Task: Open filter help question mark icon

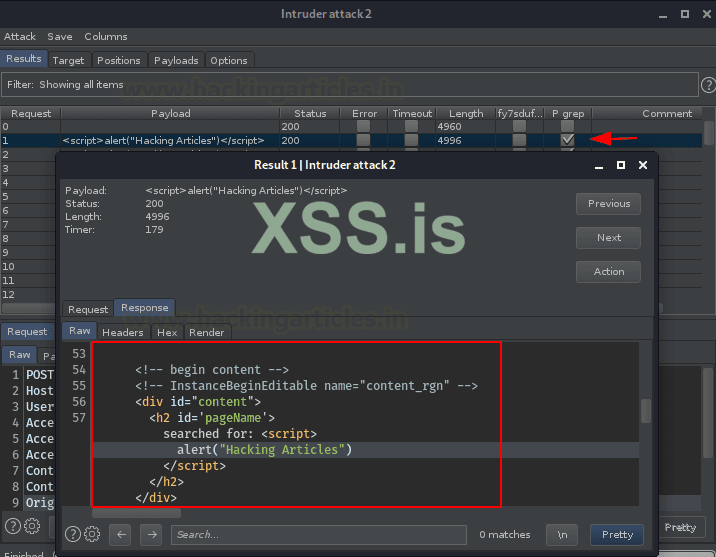Action: (708, 85)
